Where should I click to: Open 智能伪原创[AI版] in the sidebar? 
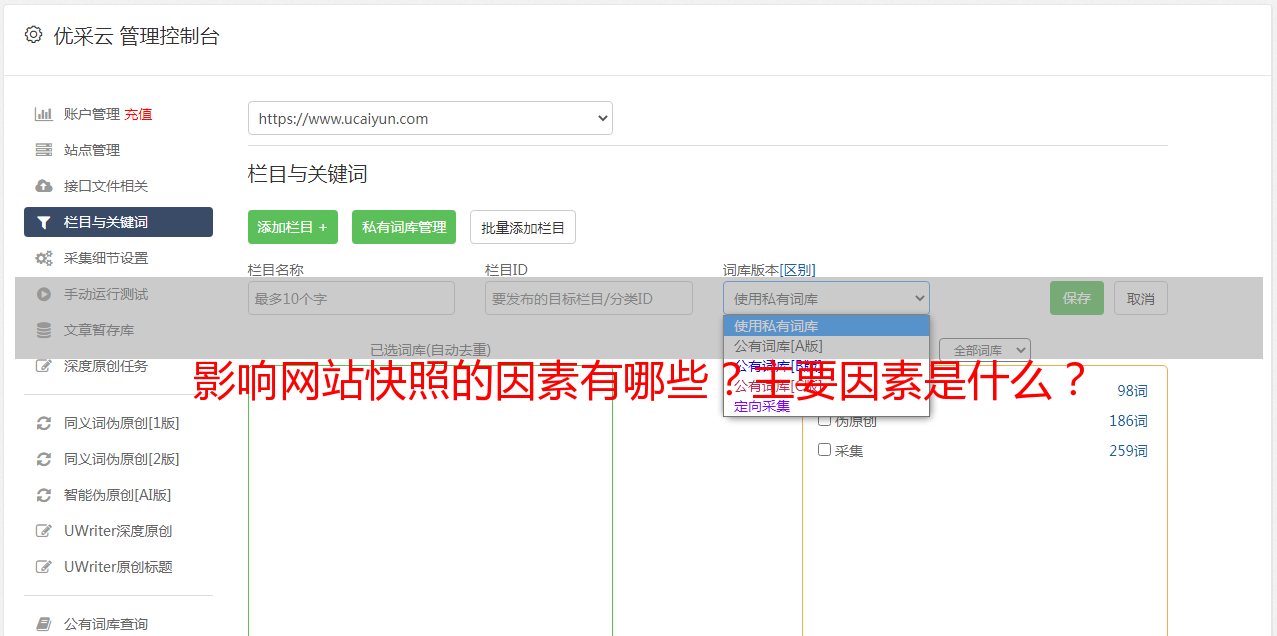coord(118,495)
